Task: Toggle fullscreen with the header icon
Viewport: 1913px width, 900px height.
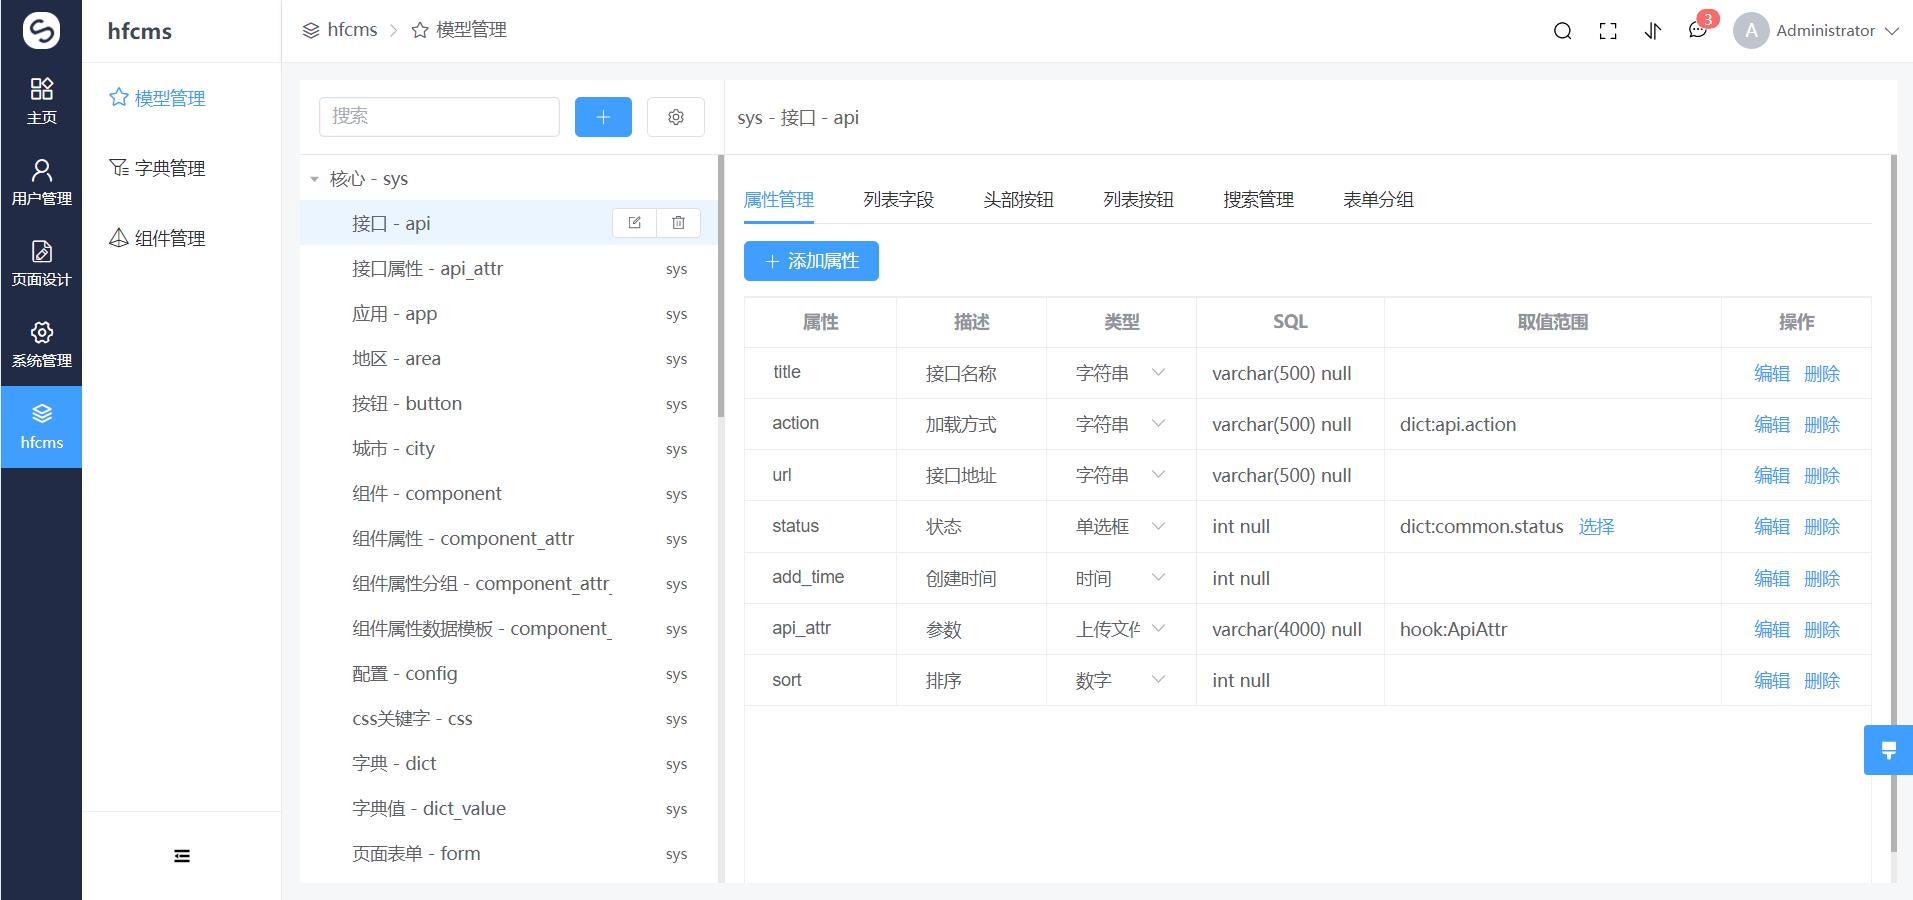Action: click(x=1608, y=31)
